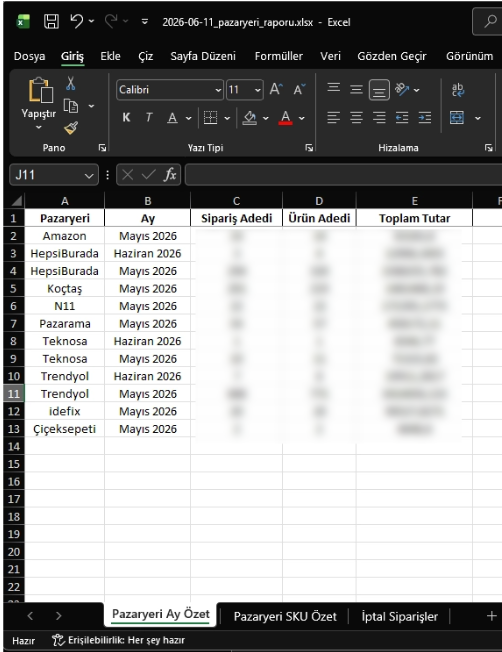Viewport: 502px width, 652px height.
Task: Click the Orientation text angle icon
Action: 402,89
